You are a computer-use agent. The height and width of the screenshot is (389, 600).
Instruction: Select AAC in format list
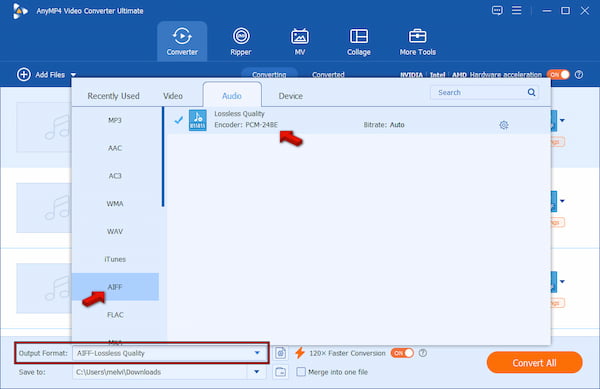click(115, 148)
